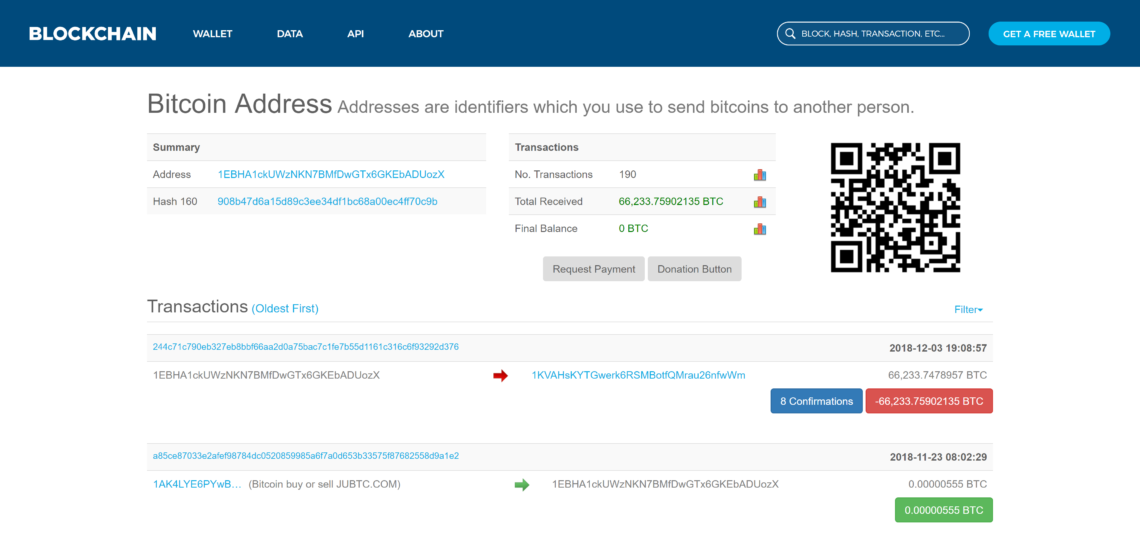
Task: Select the Bitcoin Address page heading
Action: tap(239, 104)
